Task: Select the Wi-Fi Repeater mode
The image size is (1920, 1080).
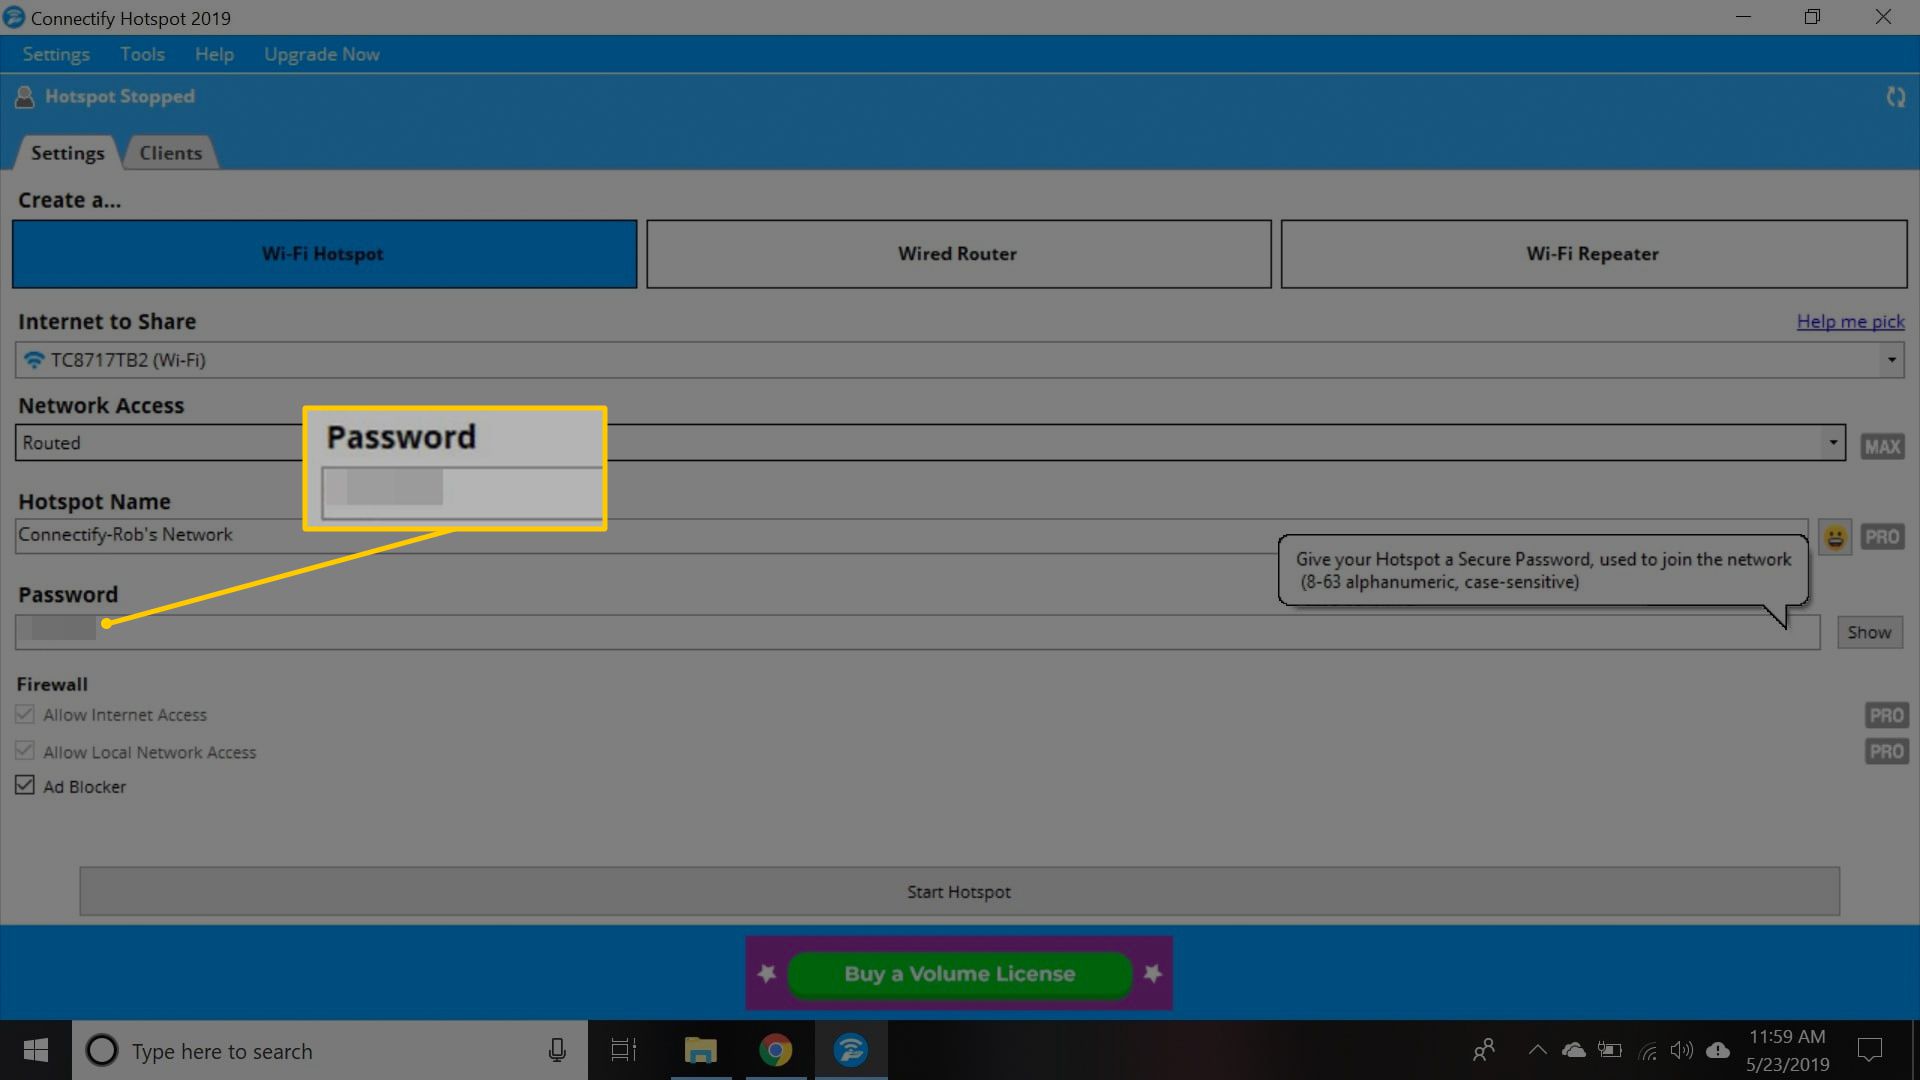Action: 1594,254
